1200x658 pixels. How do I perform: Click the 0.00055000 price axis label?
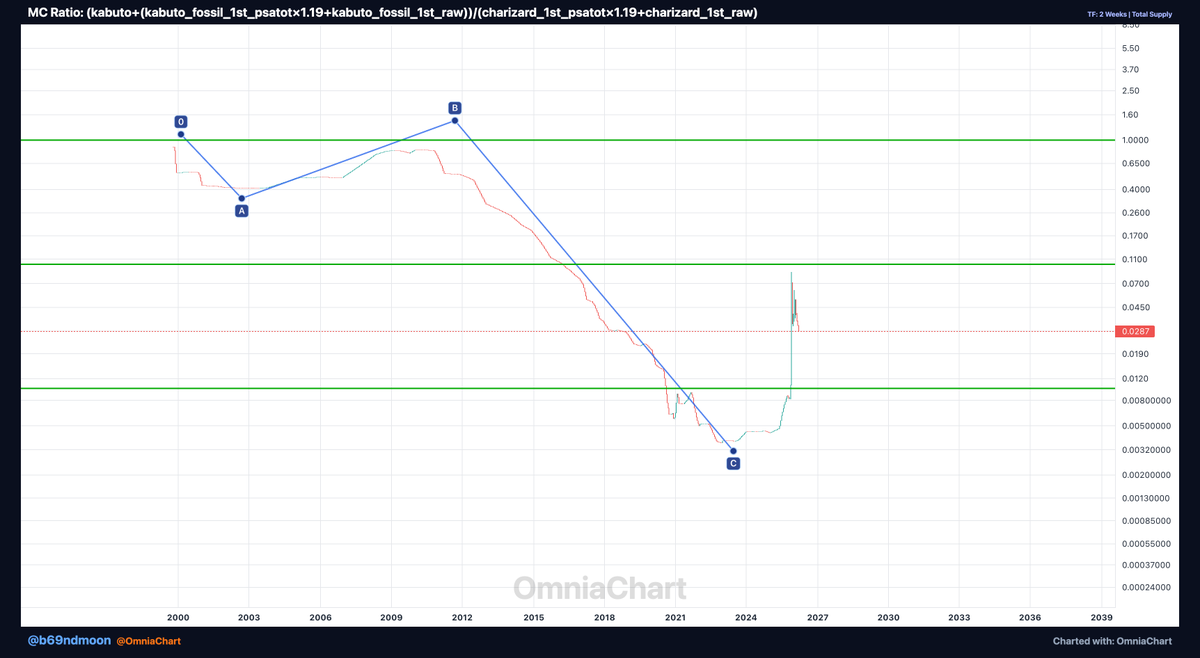click(1148, 543)
